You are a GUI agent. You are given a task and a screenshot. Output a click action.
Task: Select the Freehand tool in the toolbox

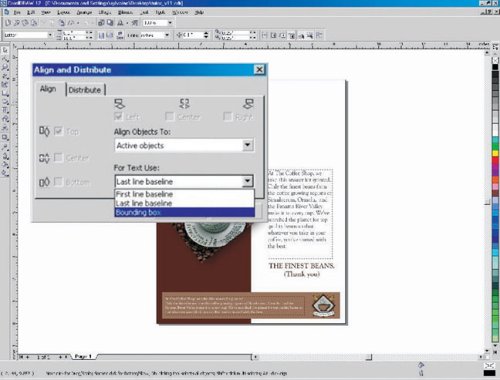(5, 76)
